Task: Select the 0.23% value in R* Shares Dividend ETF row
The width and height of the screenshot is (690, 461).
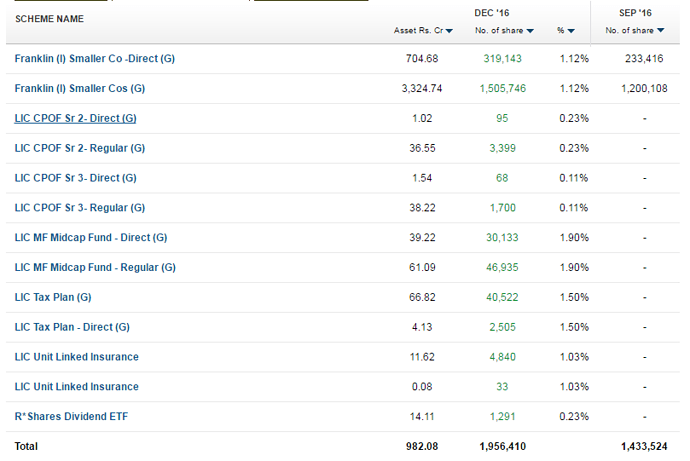Action: tap(574, 417)
